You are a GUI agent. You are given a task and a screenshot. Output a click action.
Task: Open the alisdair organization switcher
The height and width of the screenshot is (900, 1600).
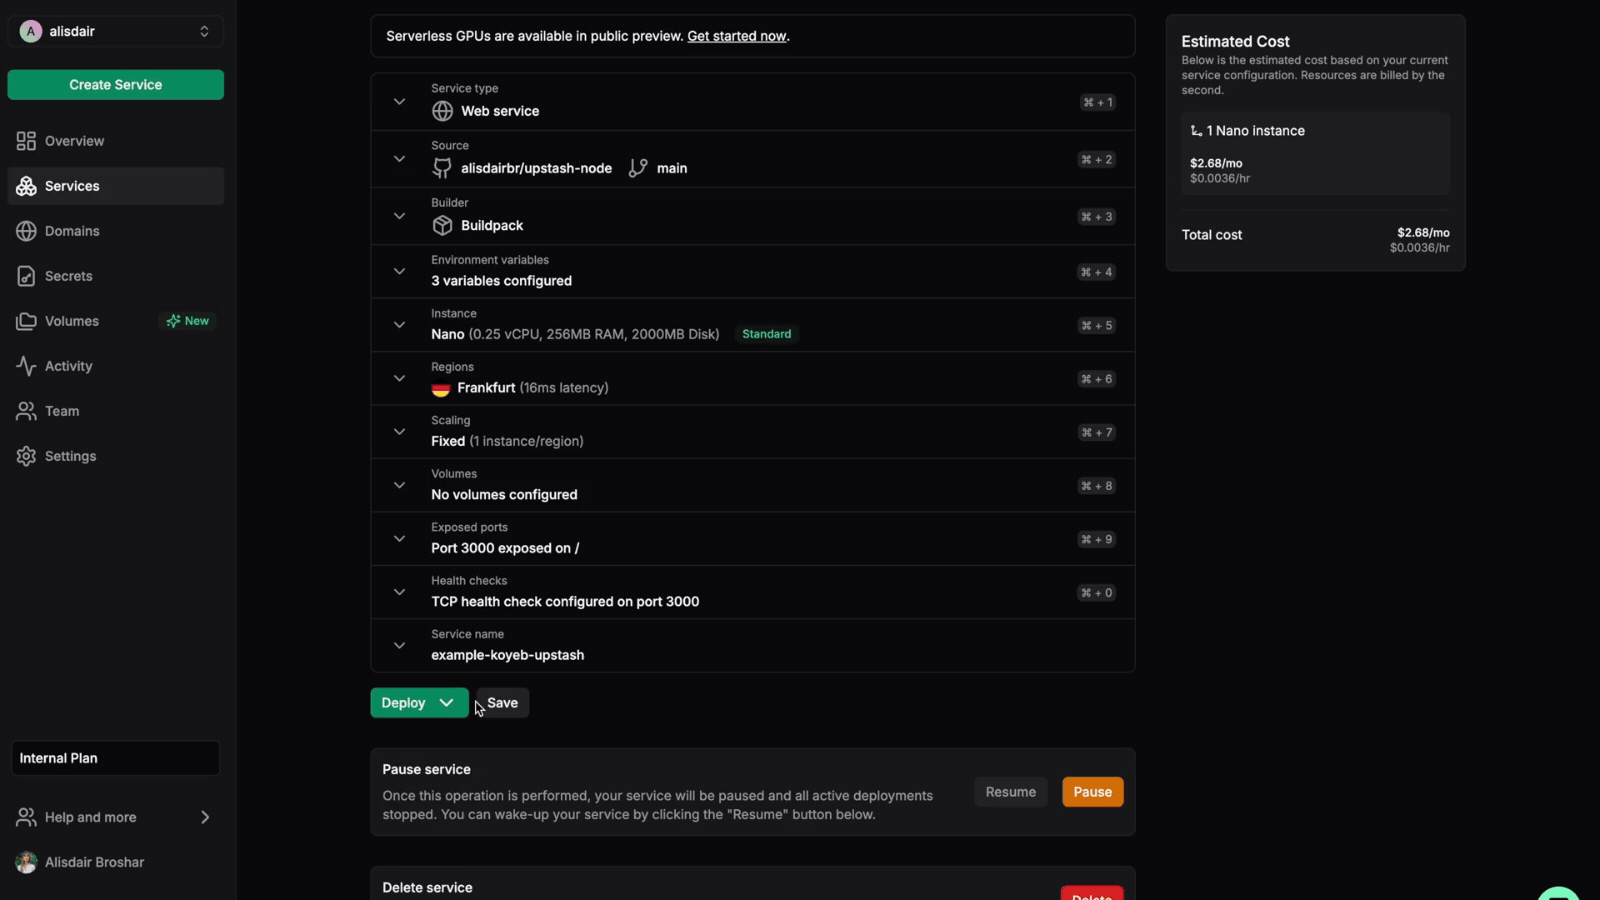pos(115,31)
